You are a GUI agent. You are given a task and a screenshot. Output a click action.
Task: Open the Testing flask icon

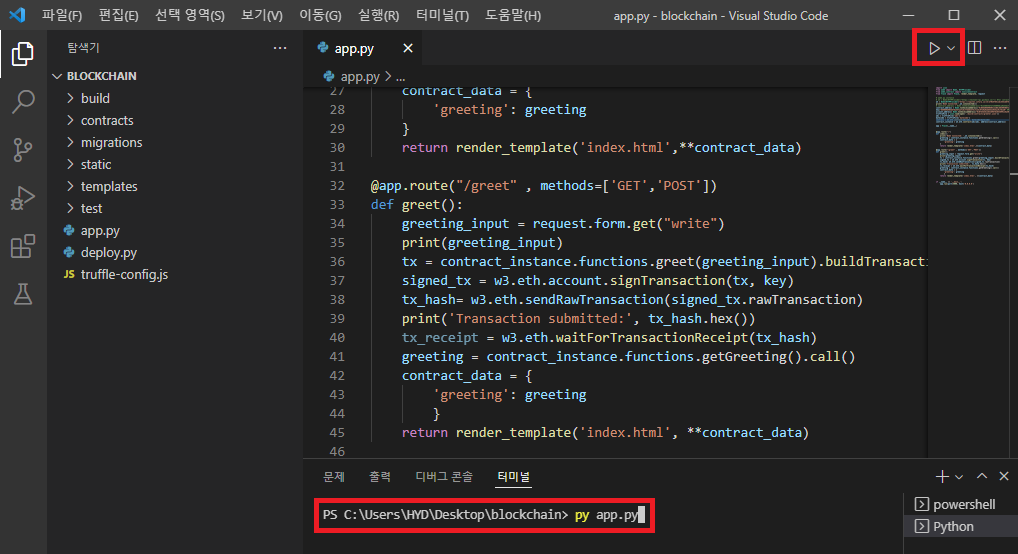[23, 294]
